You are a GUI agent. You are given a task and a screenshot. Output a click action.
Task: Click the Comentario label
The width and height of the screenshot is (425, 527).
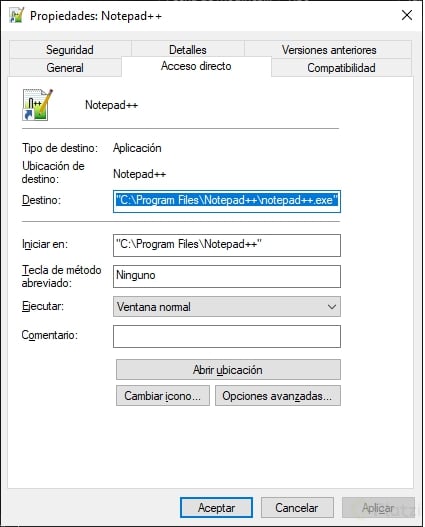point(49,335)
